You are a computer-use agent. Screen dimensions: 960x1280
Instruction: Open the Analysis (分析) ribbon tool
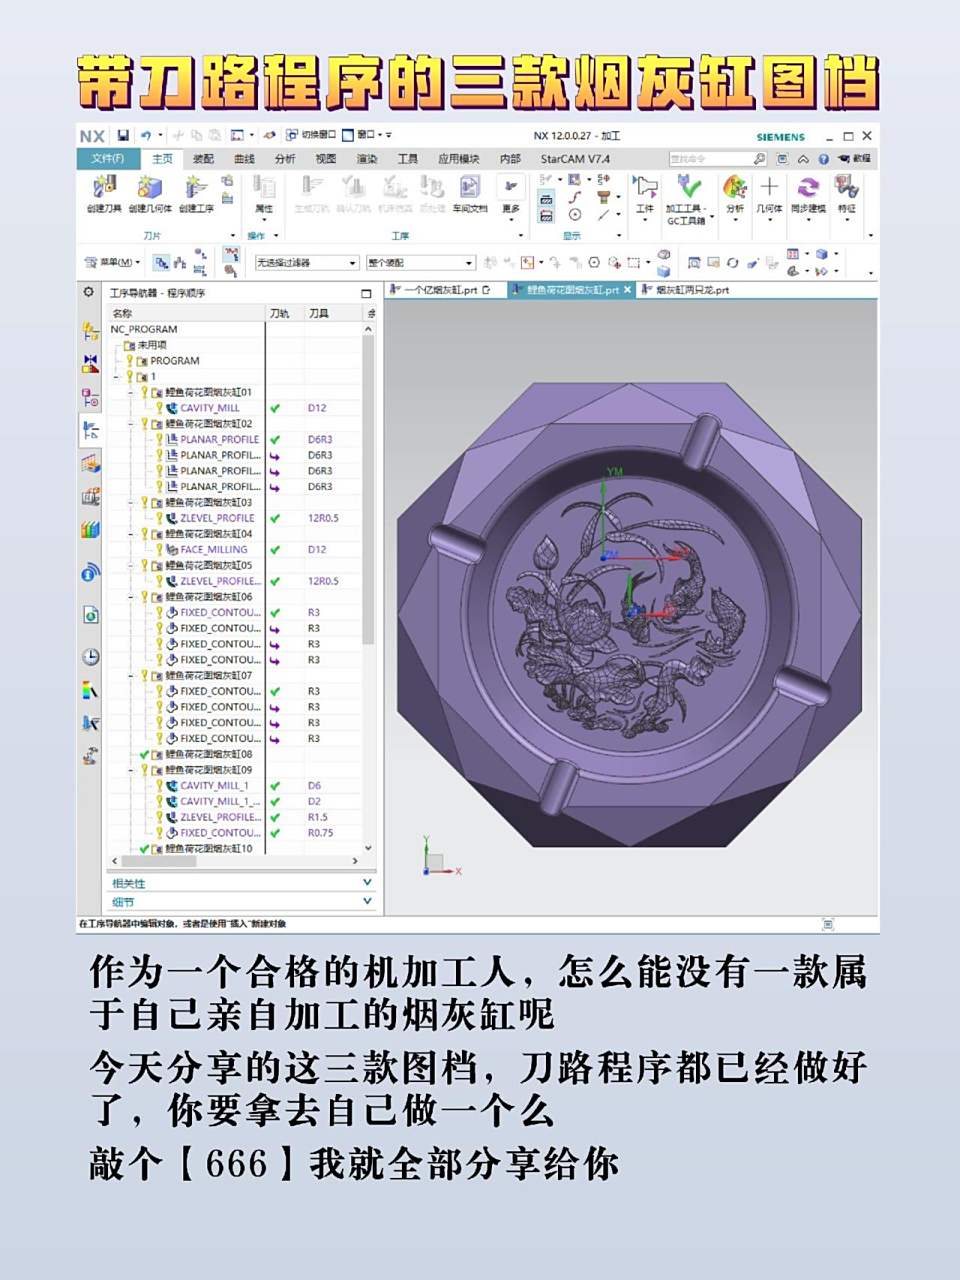pos(735,193)
